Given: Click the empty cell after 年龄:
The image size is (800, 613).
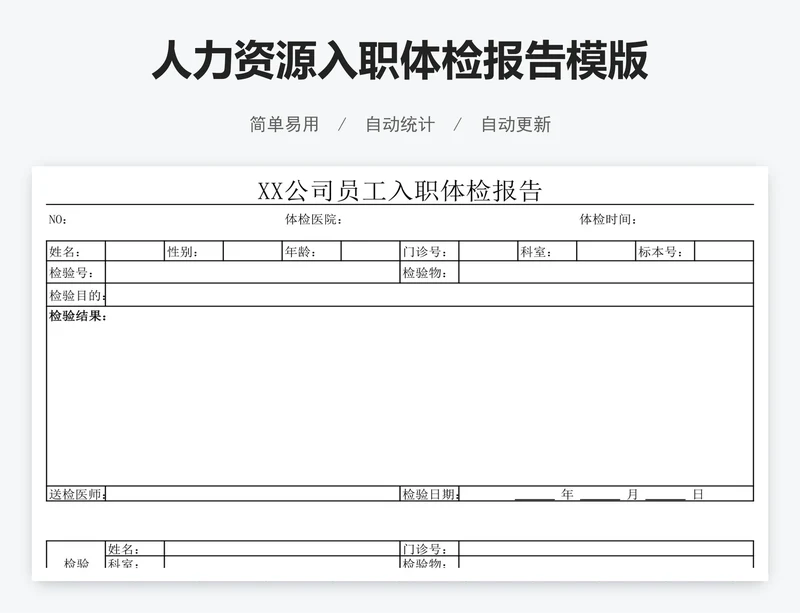Looking at the screenshot, I should click(x=370, y=251).
